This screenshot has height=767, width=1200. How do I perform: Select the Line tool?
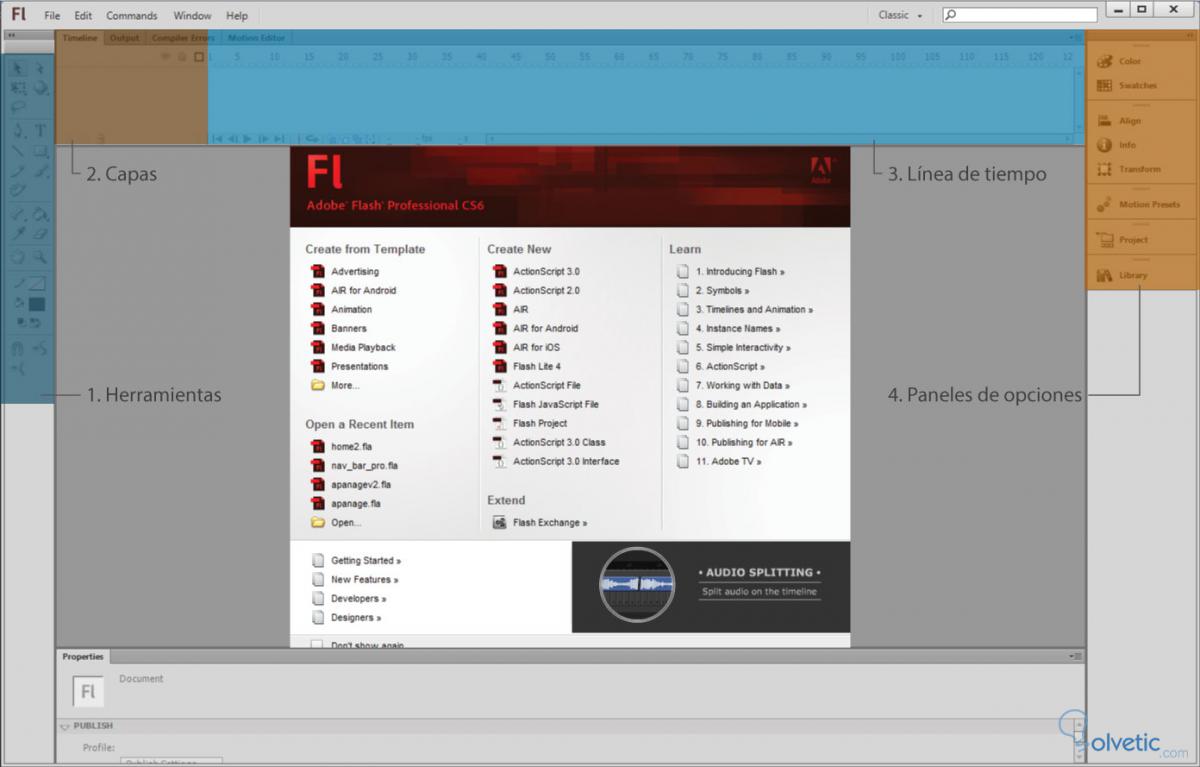(x=18, y=150)
